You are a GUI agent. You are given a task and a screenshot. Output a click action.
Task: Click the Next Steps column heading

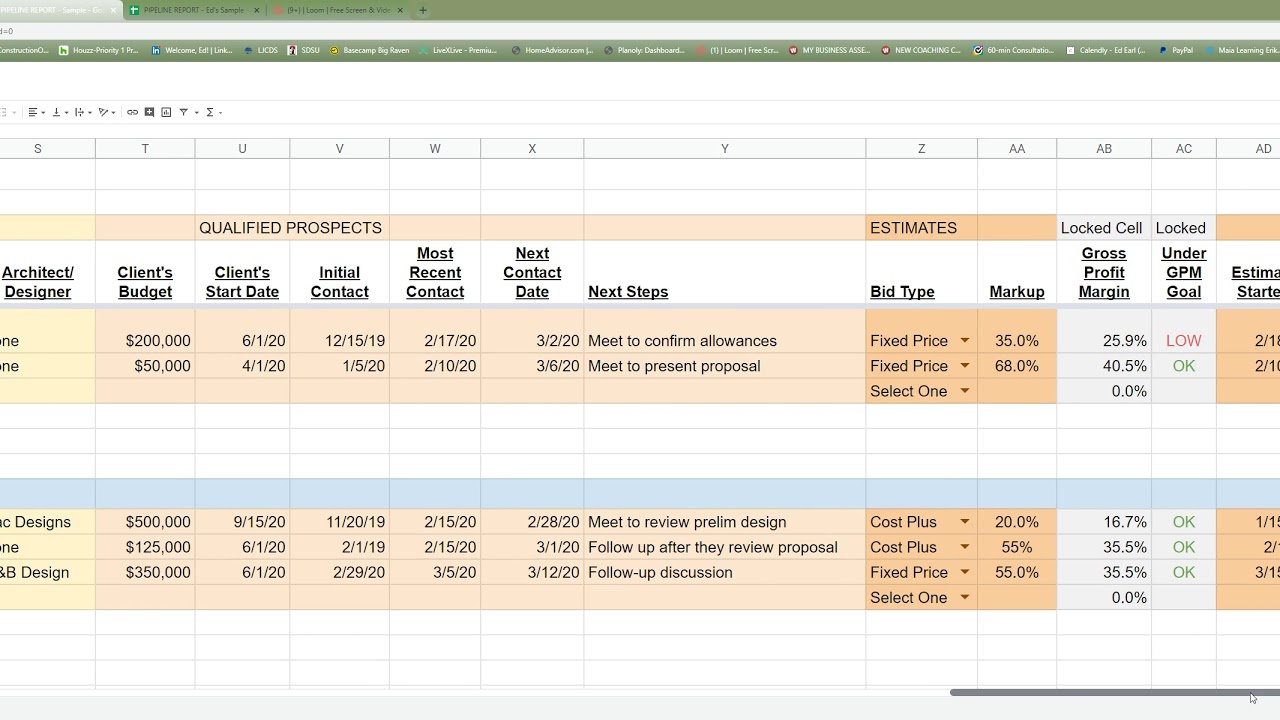click(628, 292)
